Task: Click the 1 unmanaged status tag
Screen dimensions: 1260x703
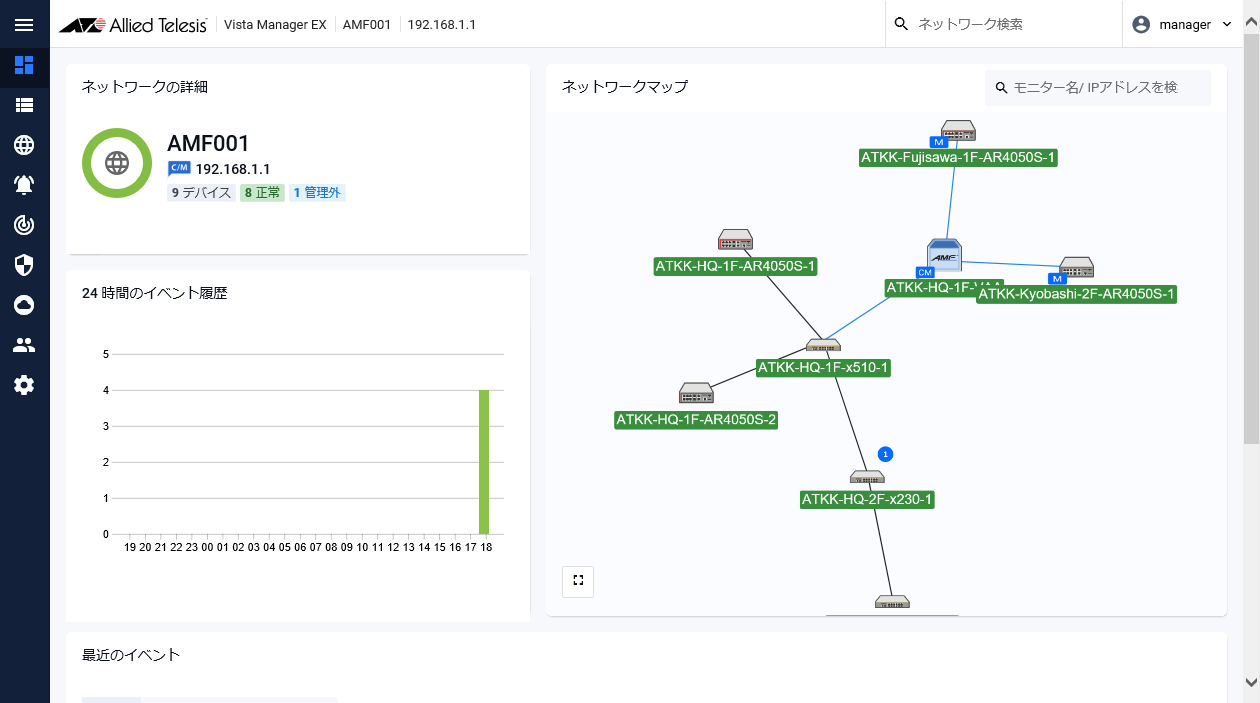Action: coord(317,193)
